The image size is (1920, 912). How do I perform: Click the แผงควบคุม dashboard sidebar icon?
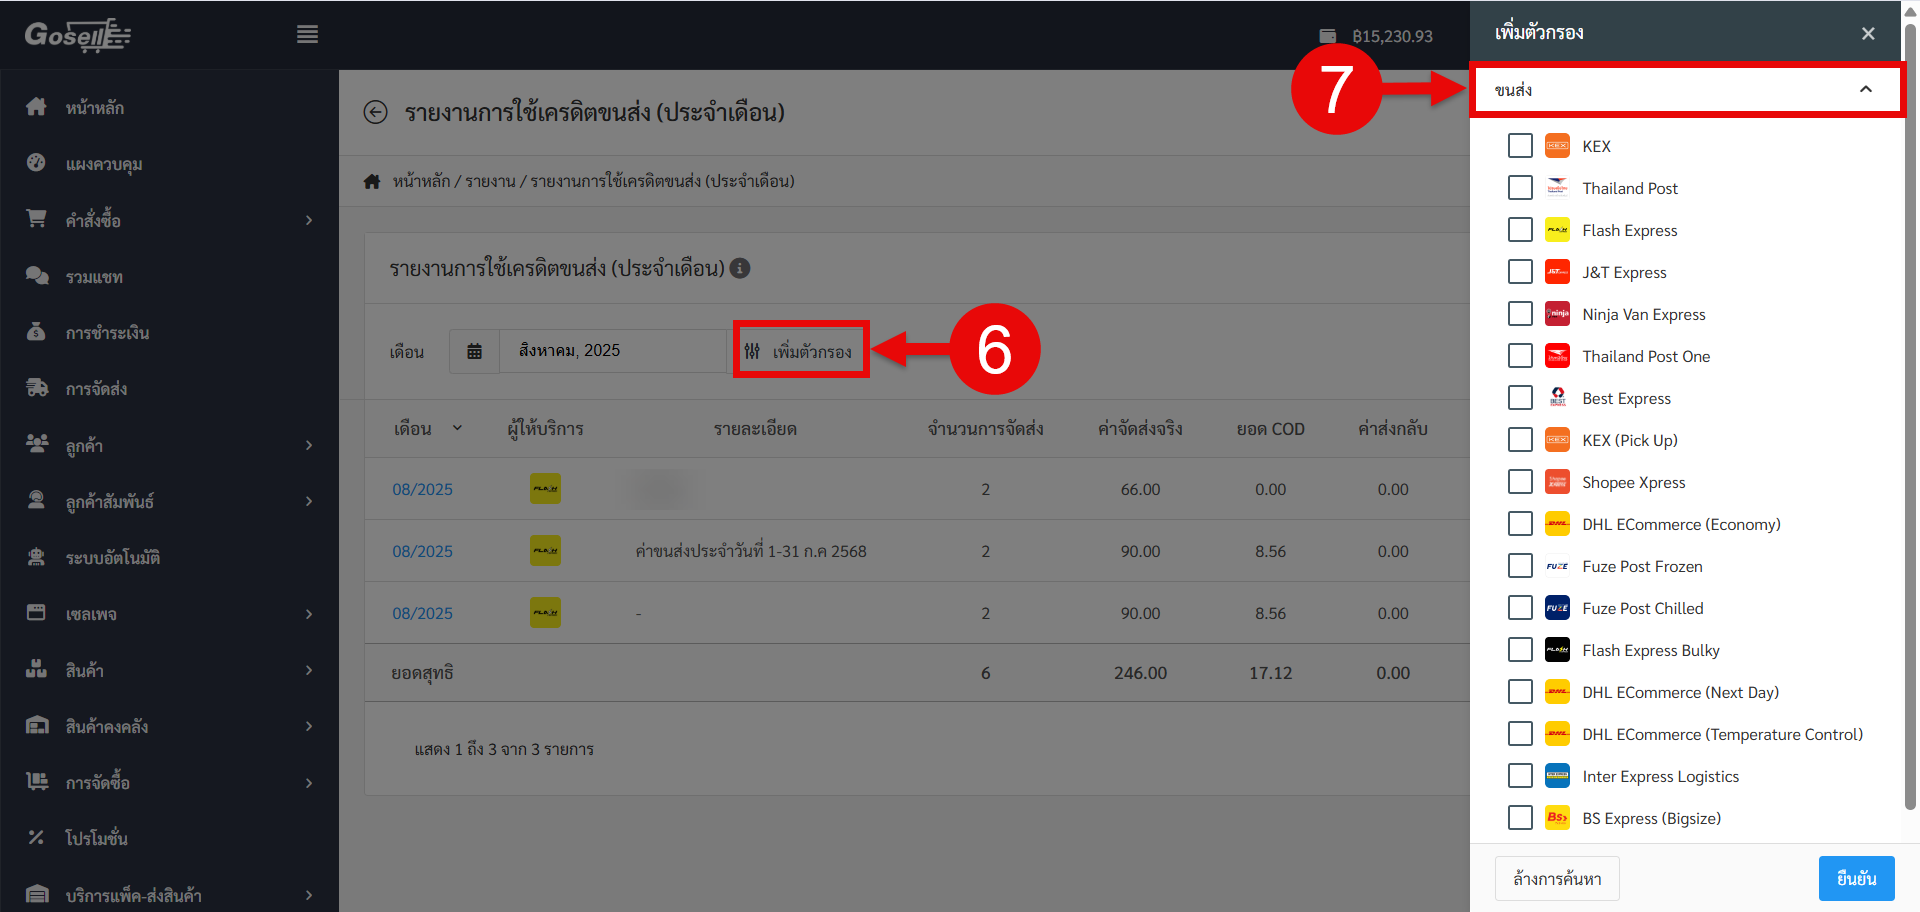click(x=37, y=163)
